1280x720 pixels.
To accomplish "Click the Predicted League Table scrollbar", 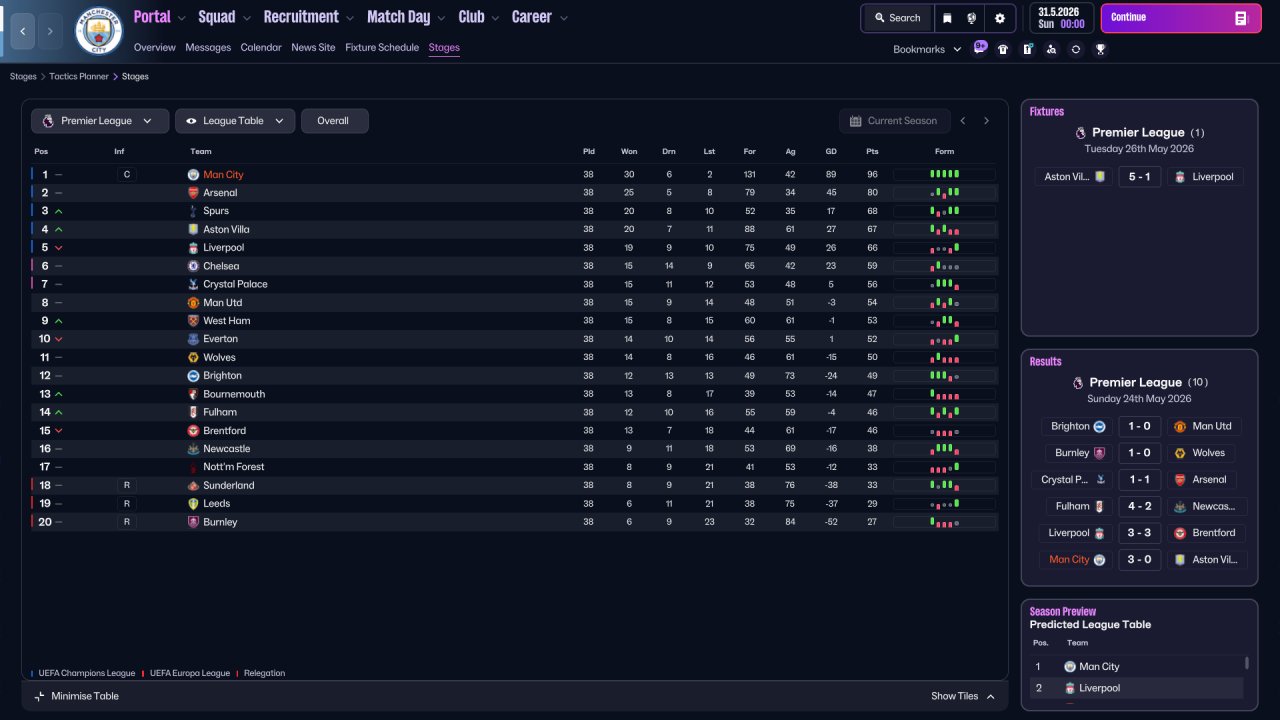I will [1246, 663].
